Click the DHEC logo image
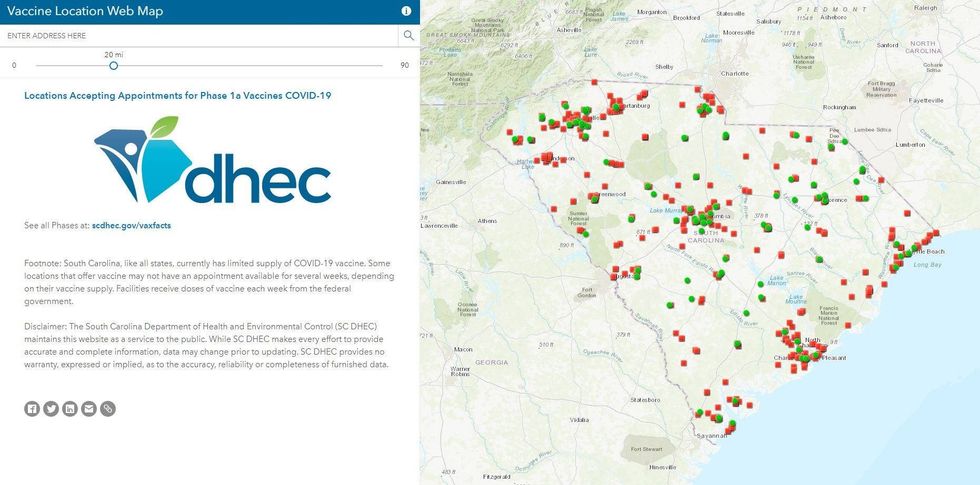This screenshot has height=485, width=980. click(212, 159)
